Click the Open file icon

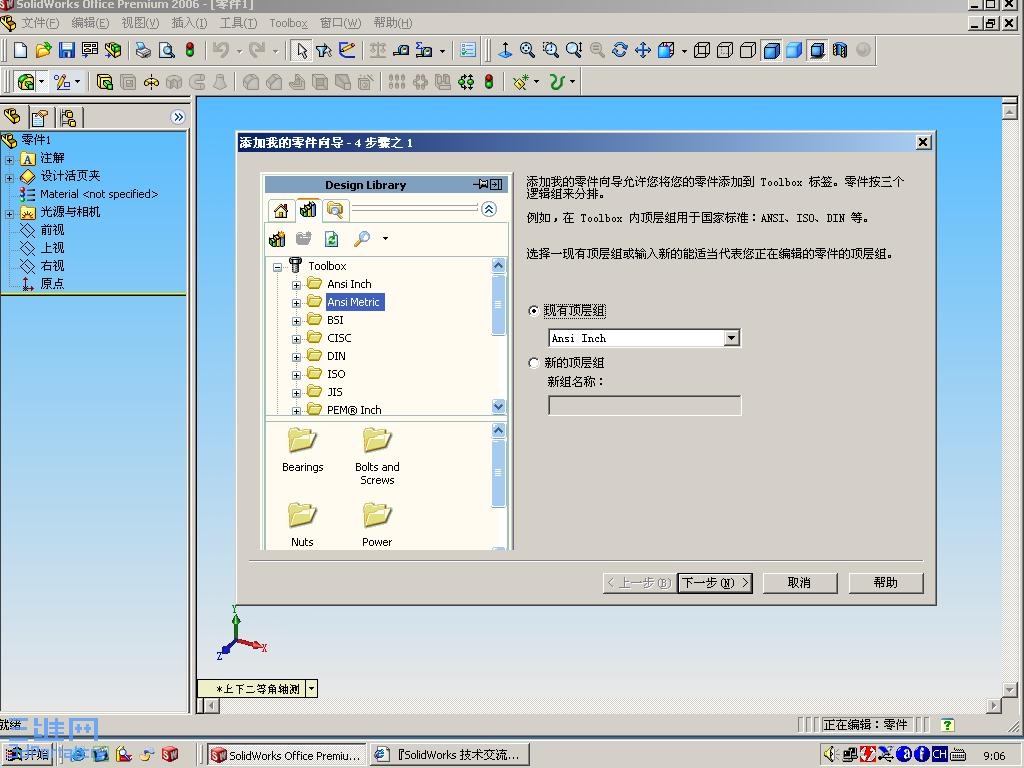pyautogui.click(x=43, y=50)
